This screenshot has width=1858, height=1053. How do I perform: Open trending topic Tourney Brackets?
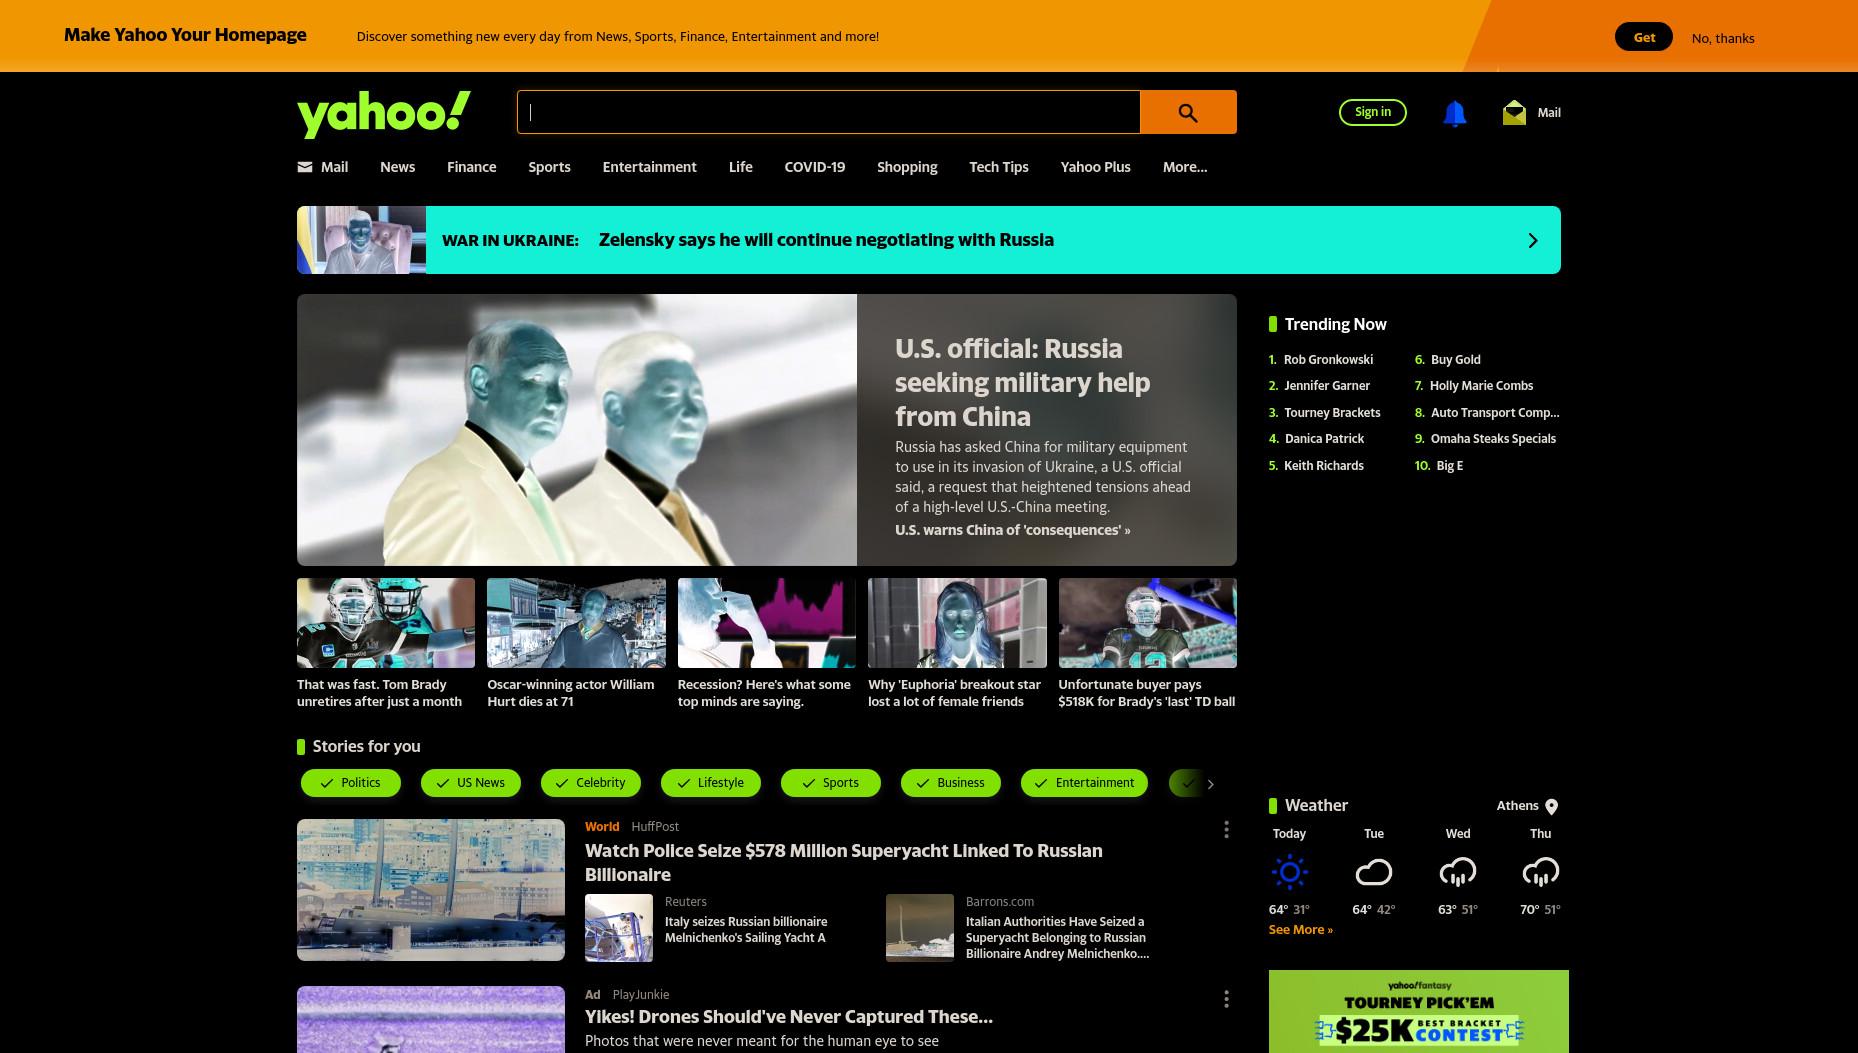1332,413
